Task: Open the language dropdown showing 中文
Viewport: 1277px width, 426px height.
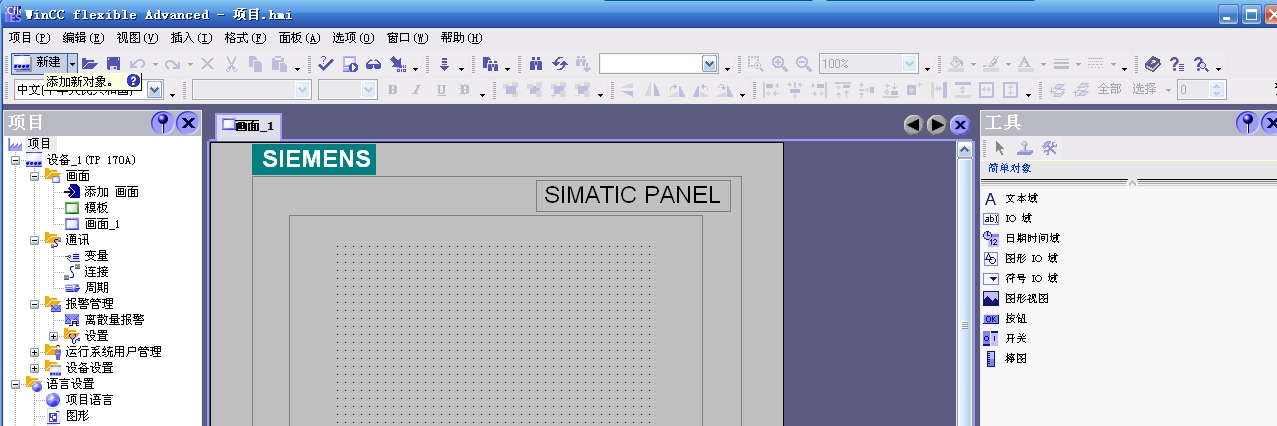Action: (x=155, y=90)
